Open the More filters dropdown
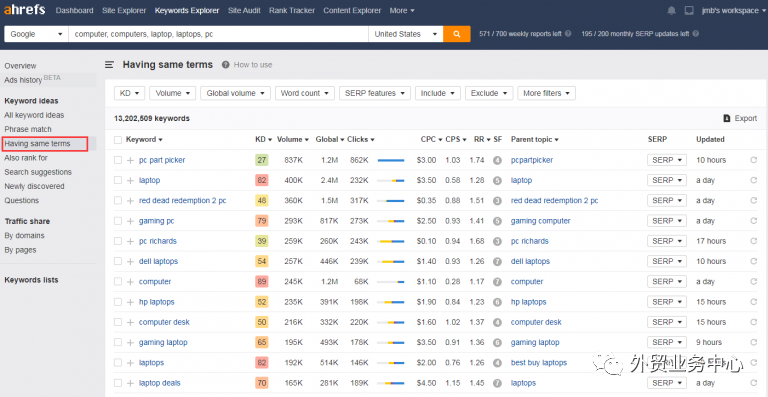This screenshot has height=397, width=768. point(546,93)
